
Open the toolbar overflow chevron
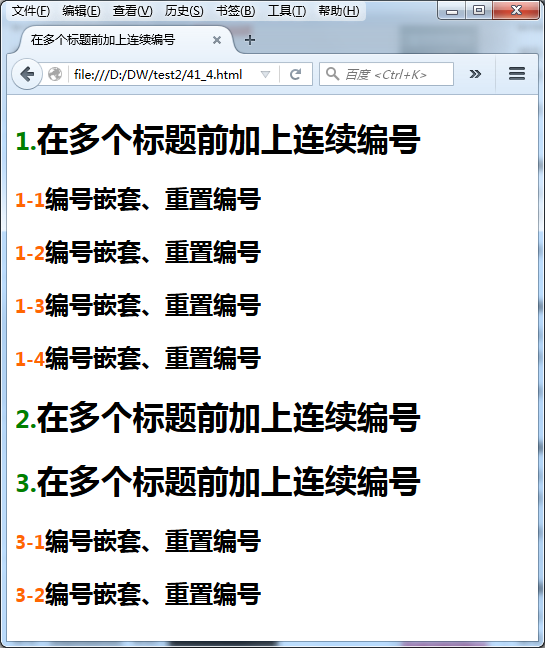[475, 74]
